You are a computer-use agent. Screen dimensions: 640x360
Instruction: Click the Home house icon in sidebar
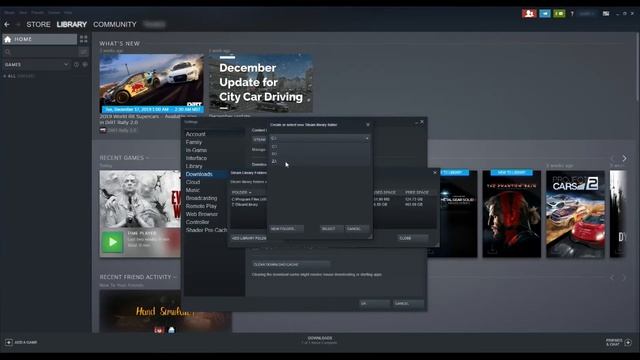pyautogui.click(x=8, y=39)
